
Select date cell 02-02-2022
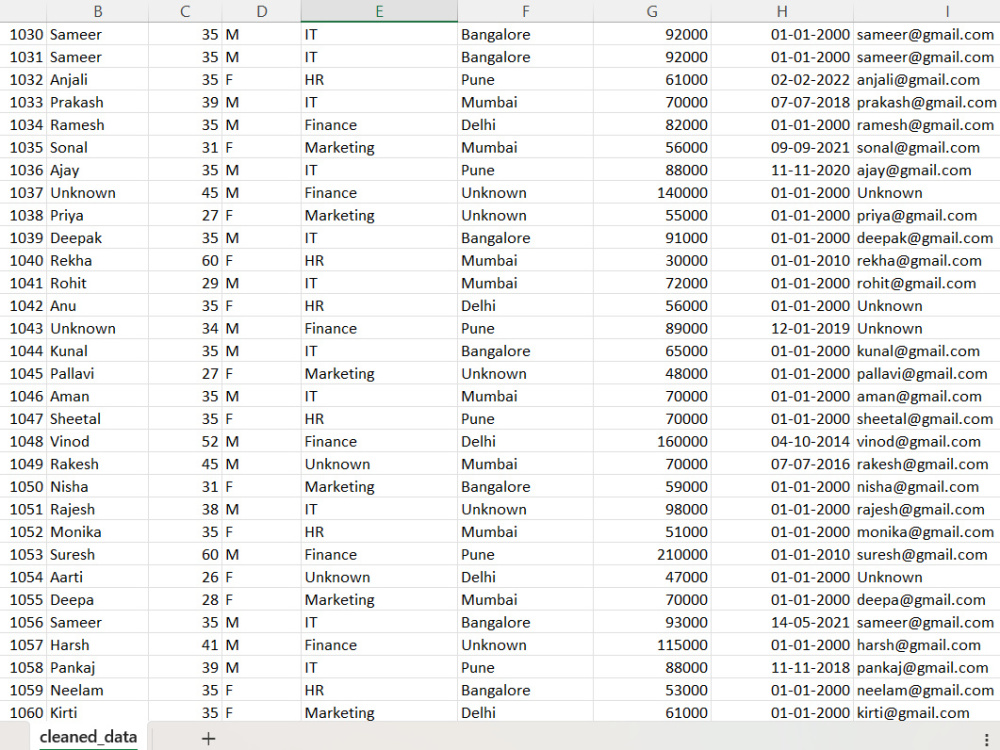tap(782, 80)
